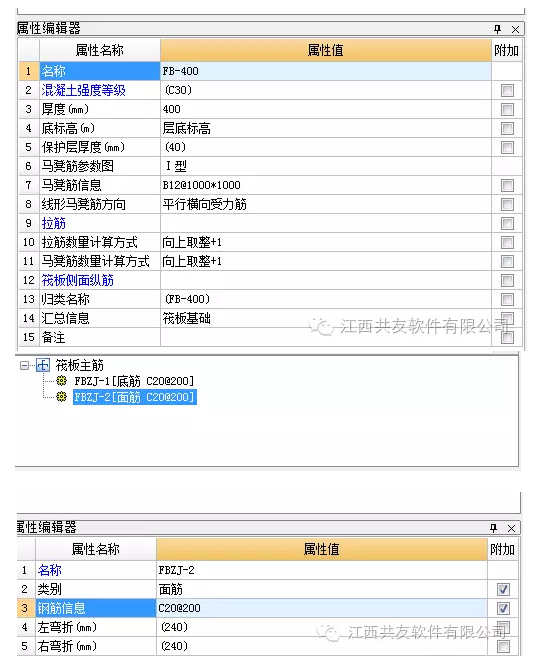The width and height of the screenshot is (537, 660).
Task: Click 附加 header in upper editor
Action: (507, 51)
